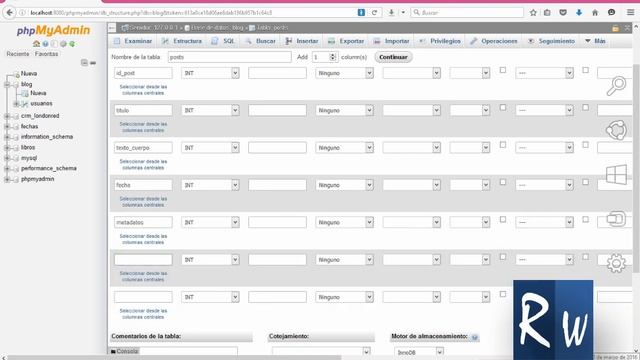Collapse the blog database tree node
The height and width of the screenshot is (360, 640).
(x=7, y=84)
